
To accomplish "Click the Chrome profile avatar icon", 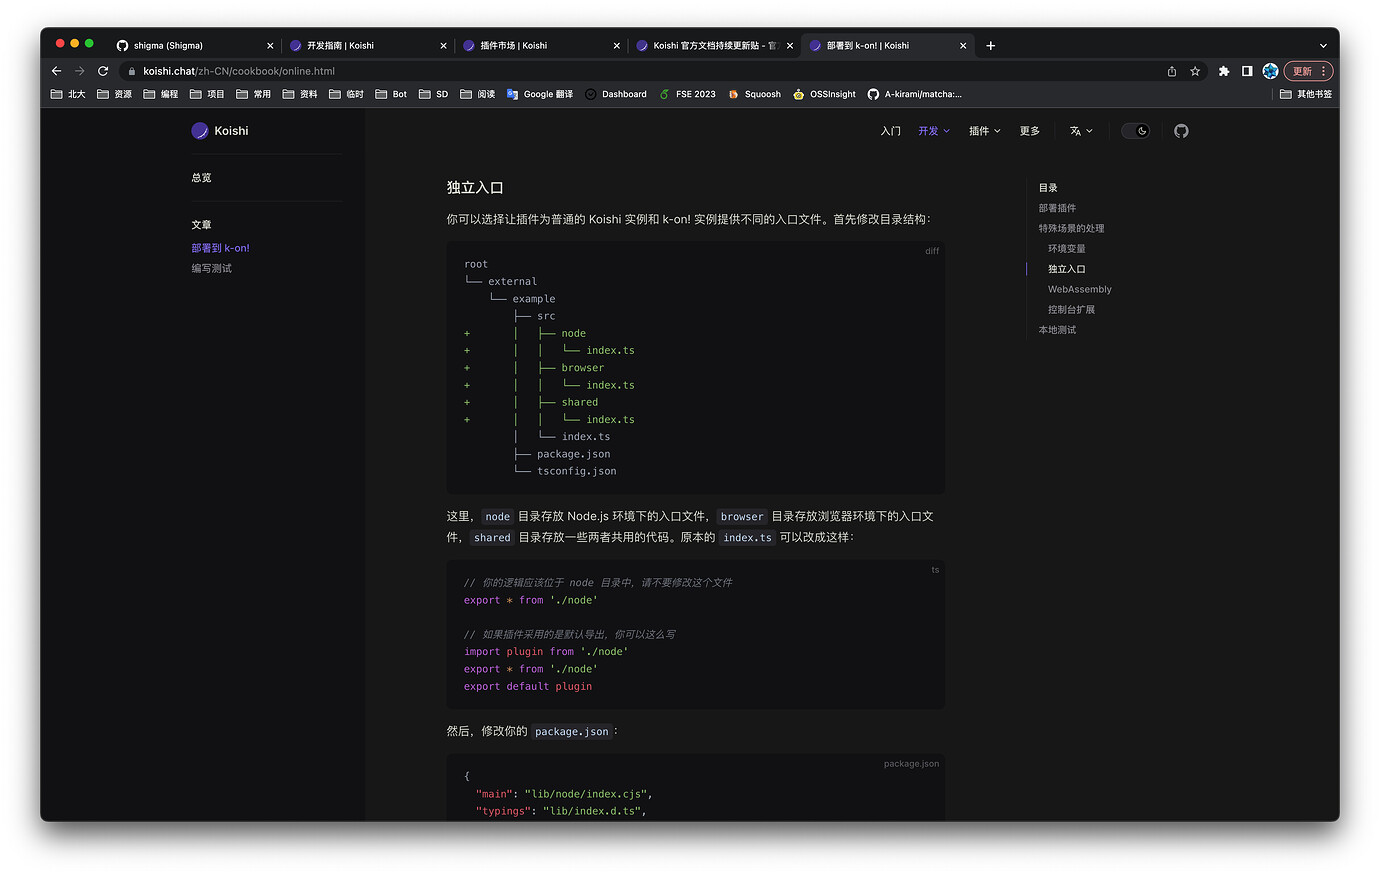I will [1269, 70].
